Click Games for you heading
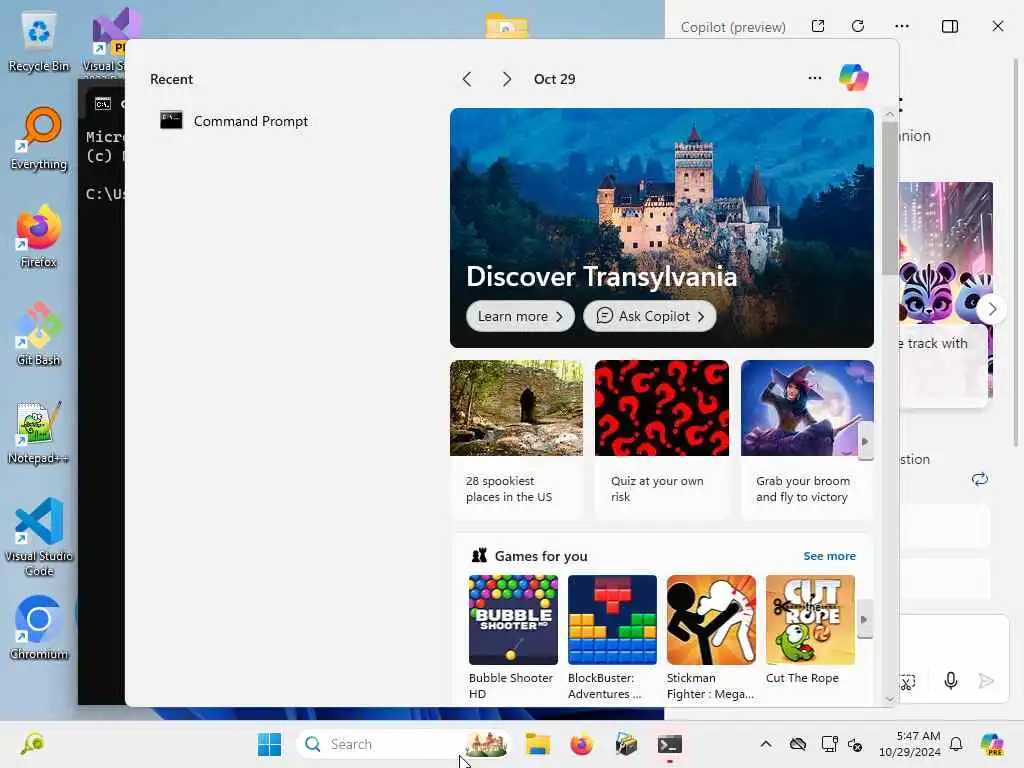Viewport: 1024px width, 768px height. coord(541,556)
